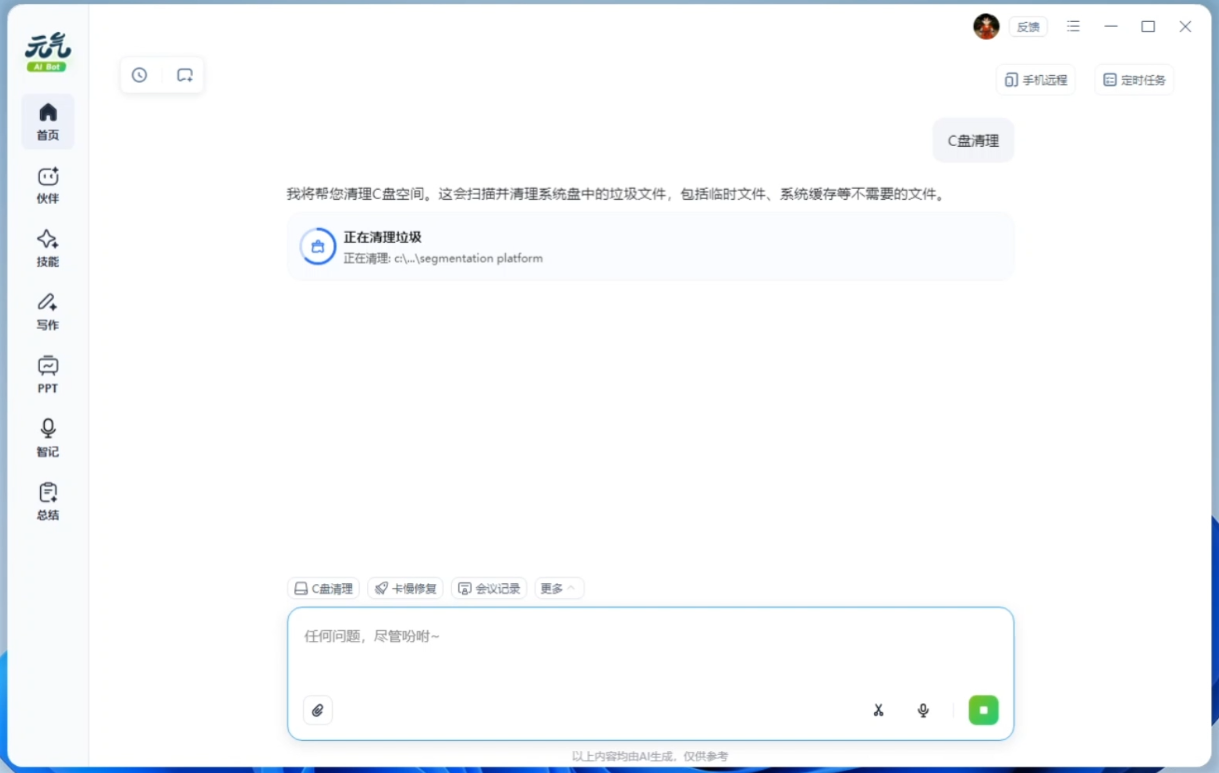The height and width of the screenshot is (773, 1219).
Task: Open the 写作 writing tool
Action: [x=48, y=312]
